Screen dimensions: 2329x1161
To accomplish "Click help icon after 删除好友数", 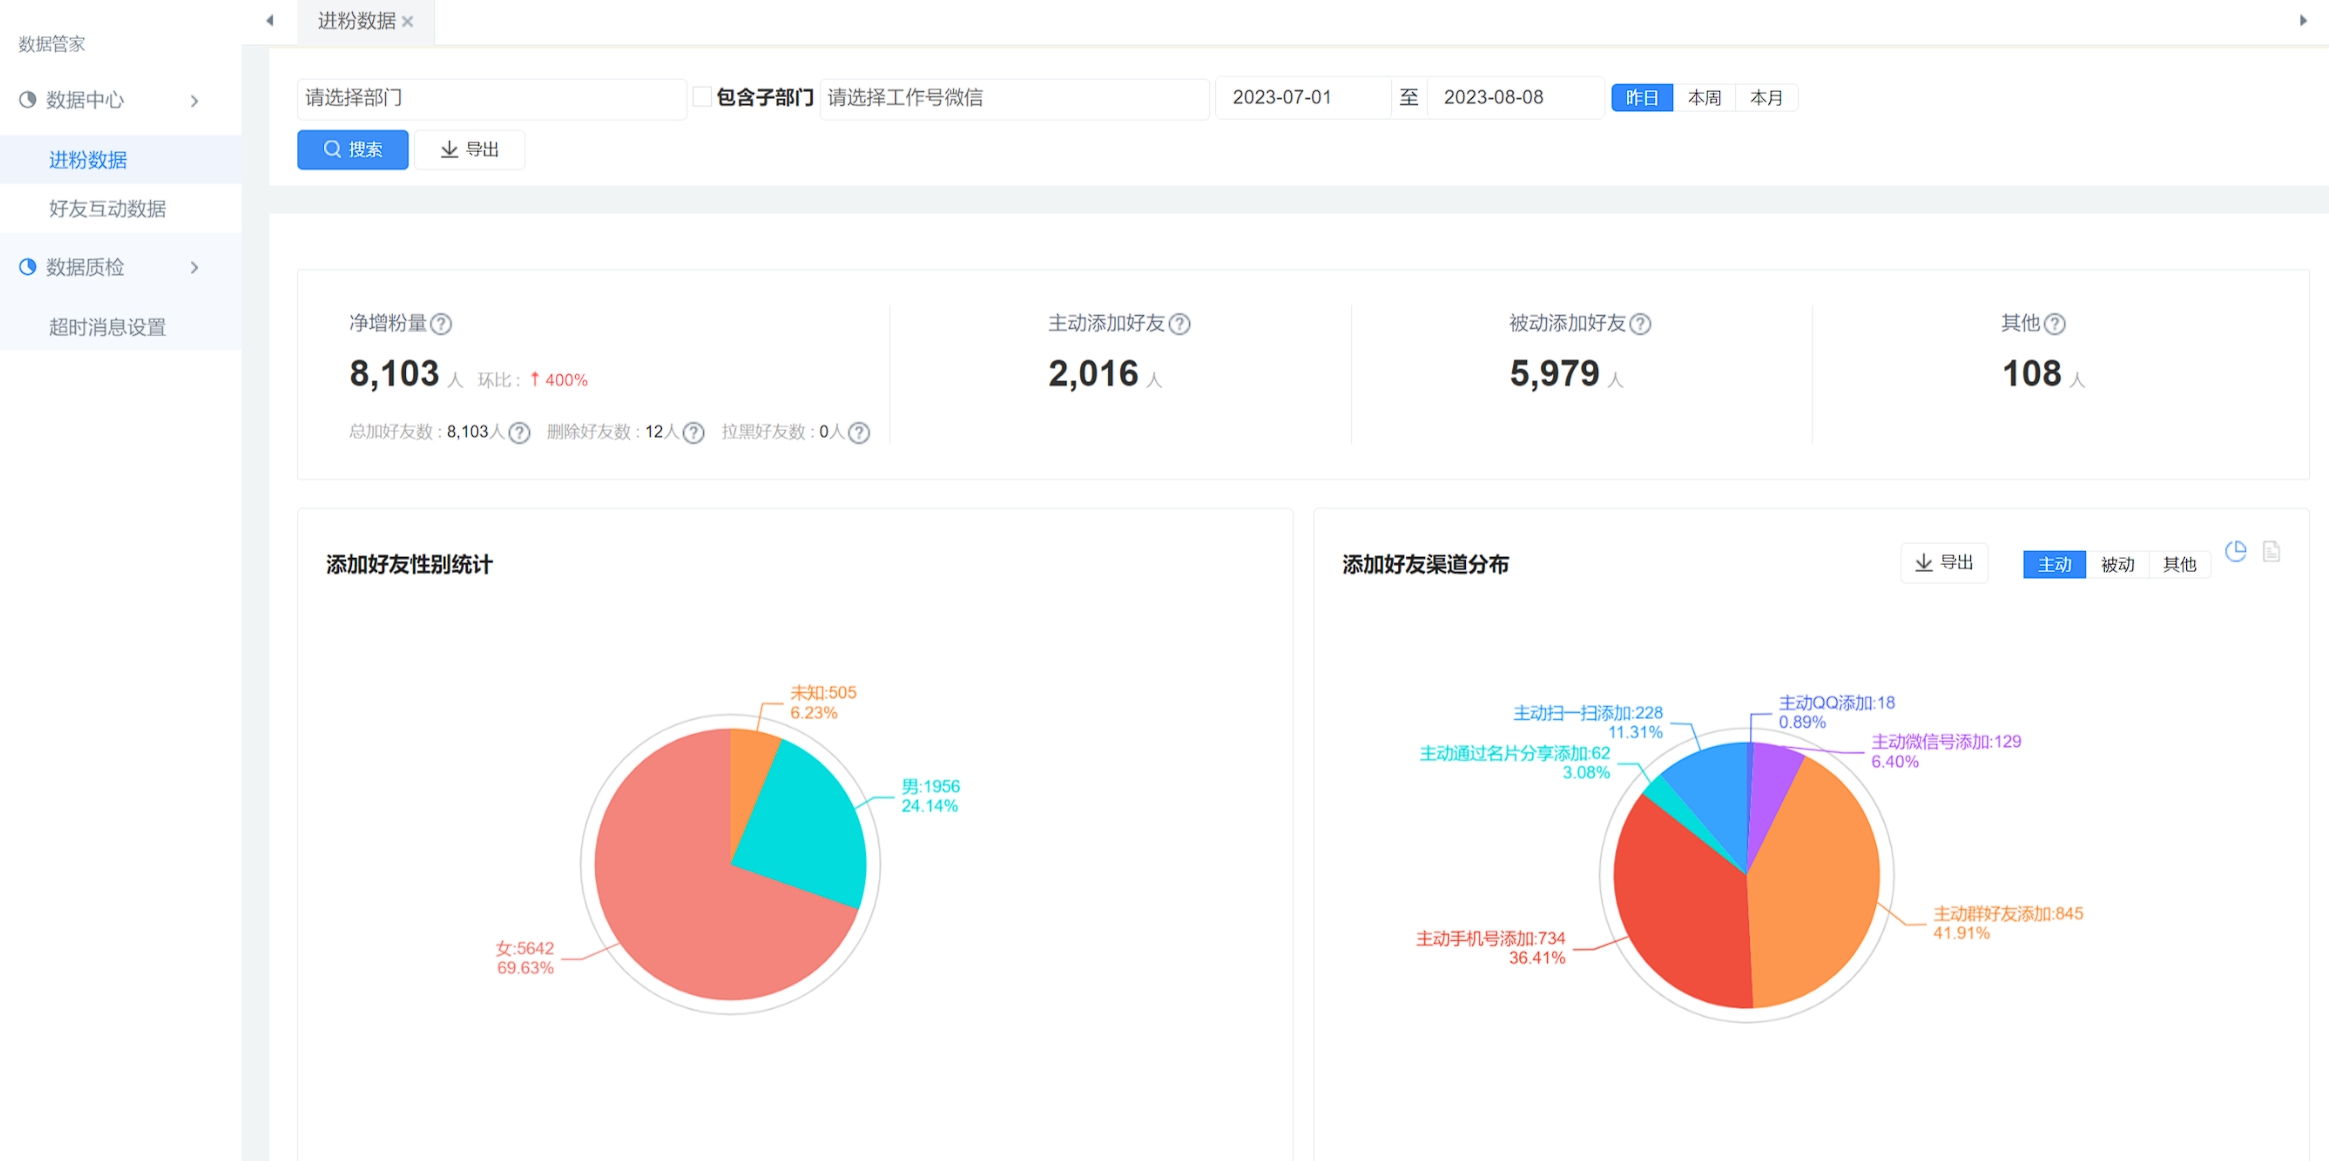I will point(693,432).
